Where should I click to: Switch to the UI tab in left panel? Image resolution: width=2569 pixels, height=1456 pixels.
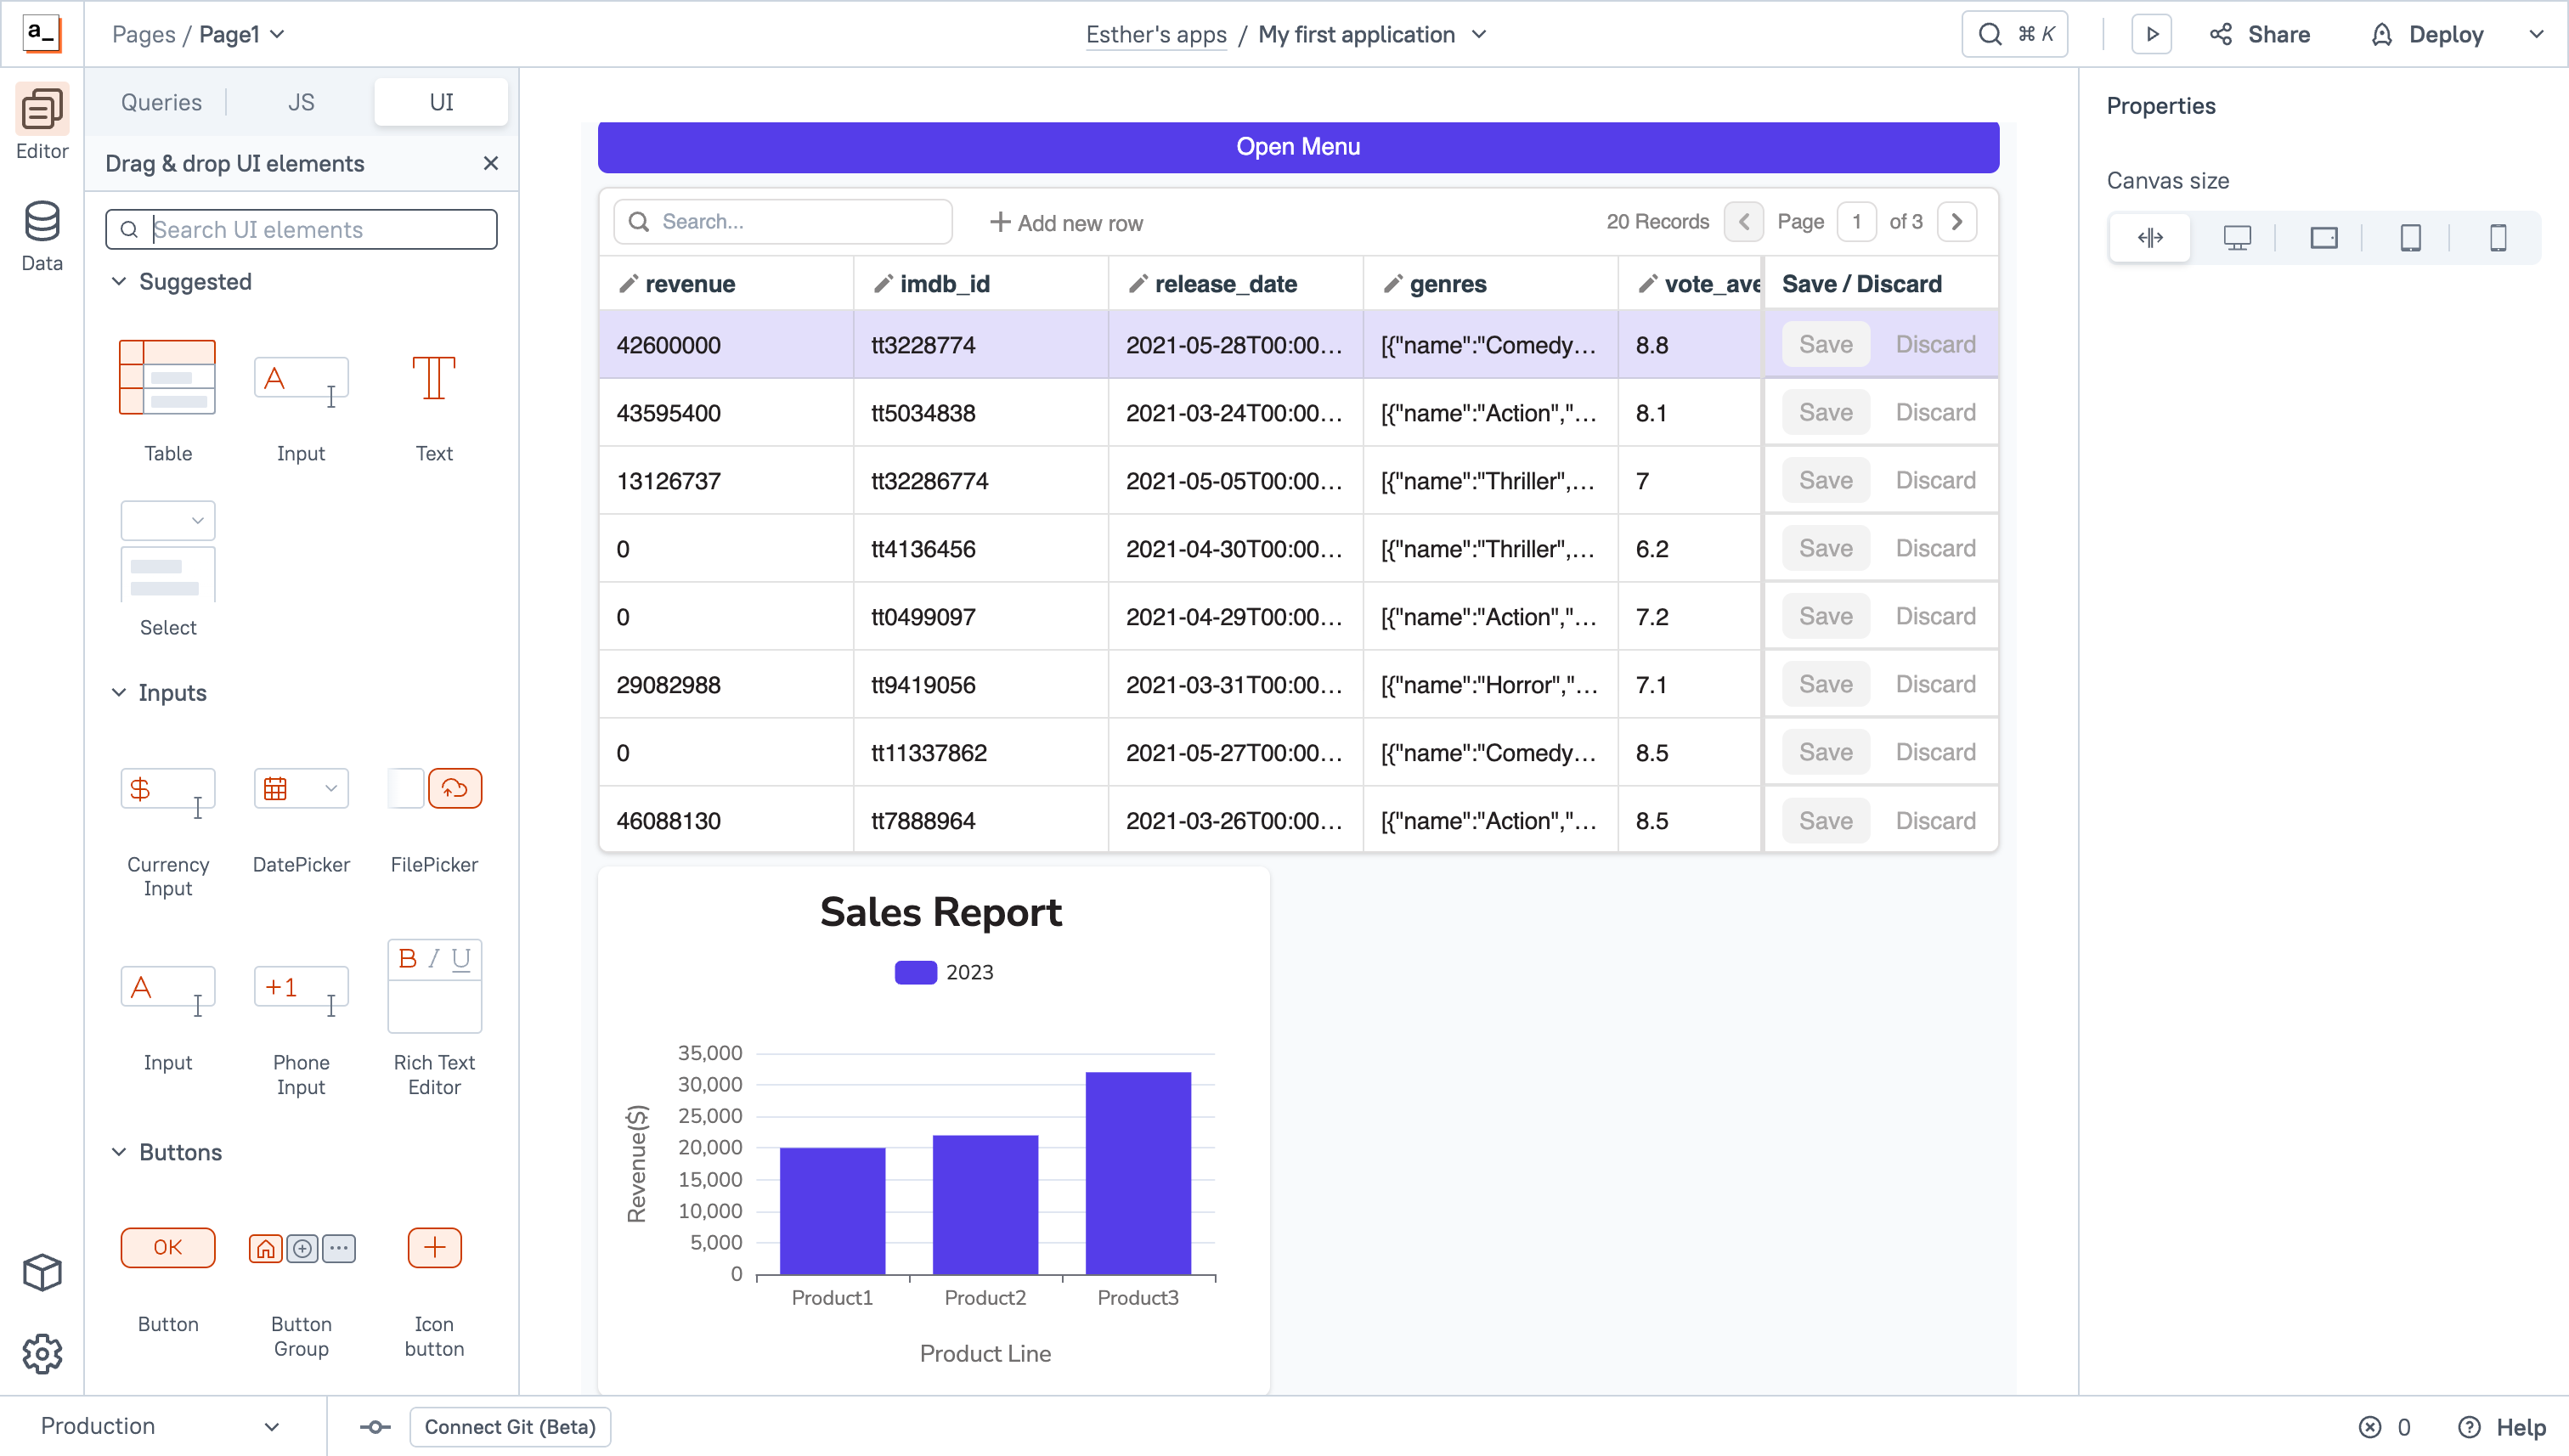(441, 102)
